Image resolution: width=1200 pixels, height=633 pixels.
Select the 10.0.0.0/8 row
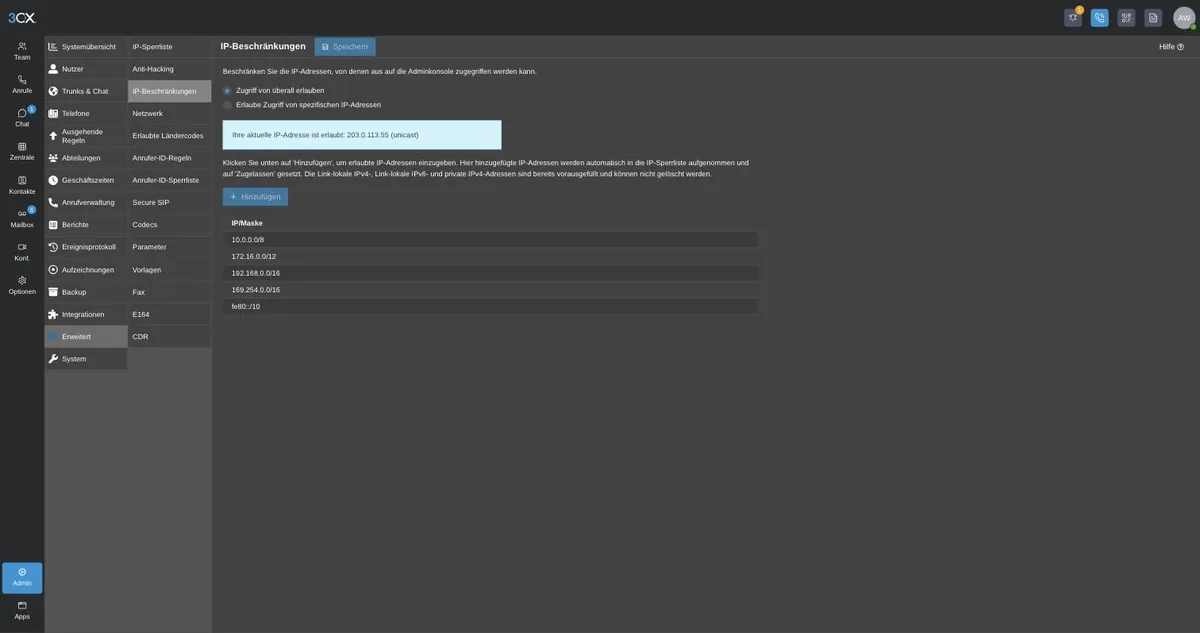pyautogui.click(x=490, y=240)
